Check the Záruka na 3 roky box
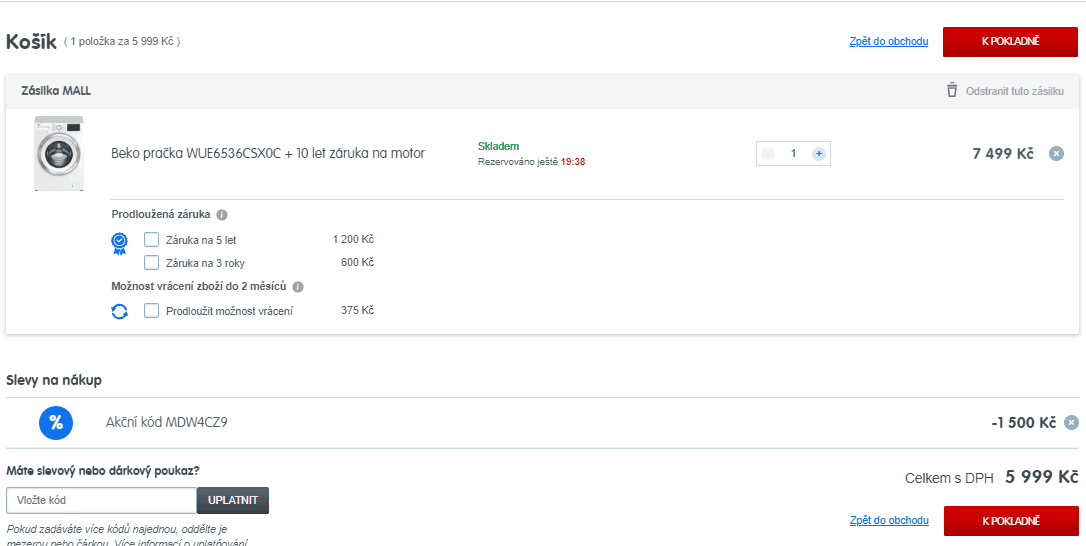 [152, 263]
